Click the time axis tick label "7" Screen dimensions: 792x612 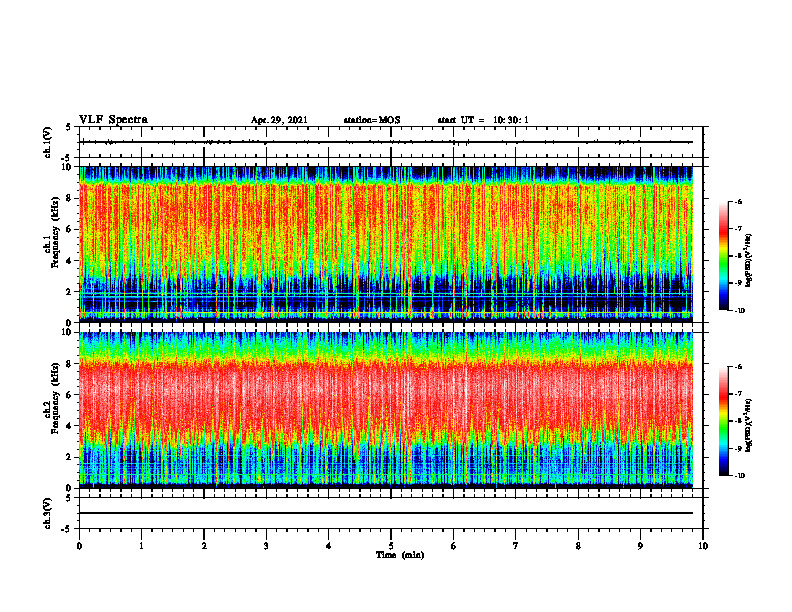(516, 546)
